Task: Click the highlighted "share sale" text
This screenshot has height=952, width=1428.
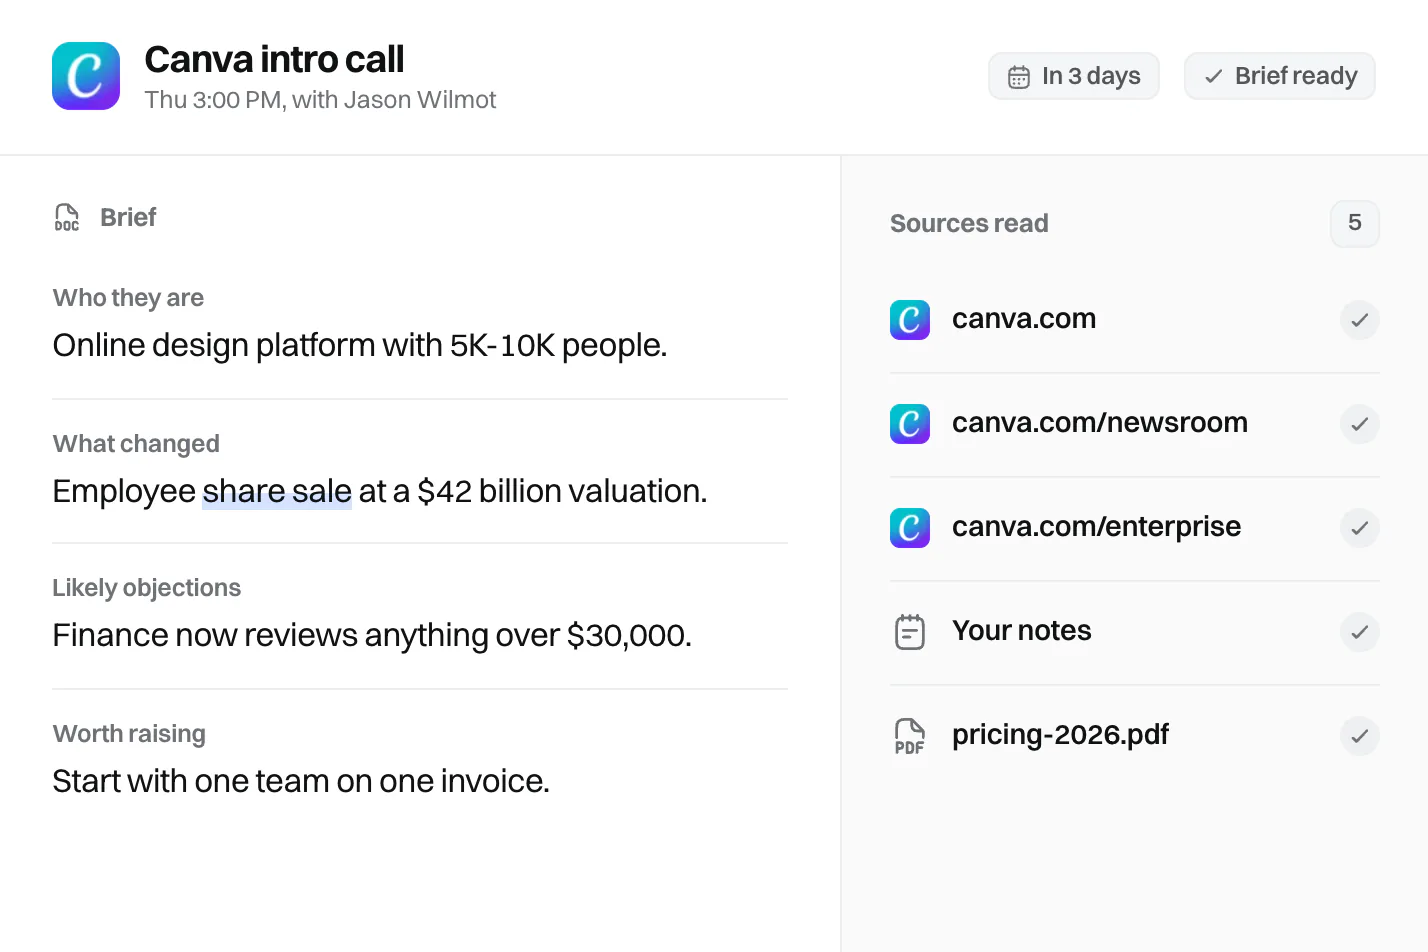Action: 277,492
